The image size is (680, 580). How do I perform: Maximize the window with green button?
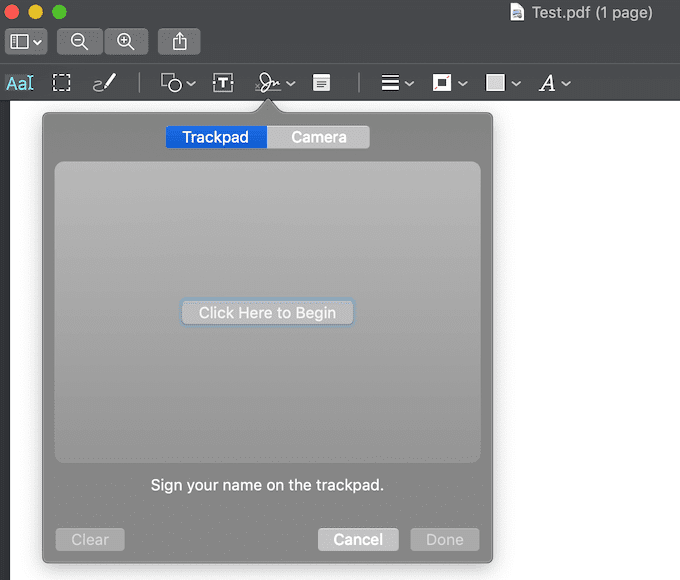[59, 12]
